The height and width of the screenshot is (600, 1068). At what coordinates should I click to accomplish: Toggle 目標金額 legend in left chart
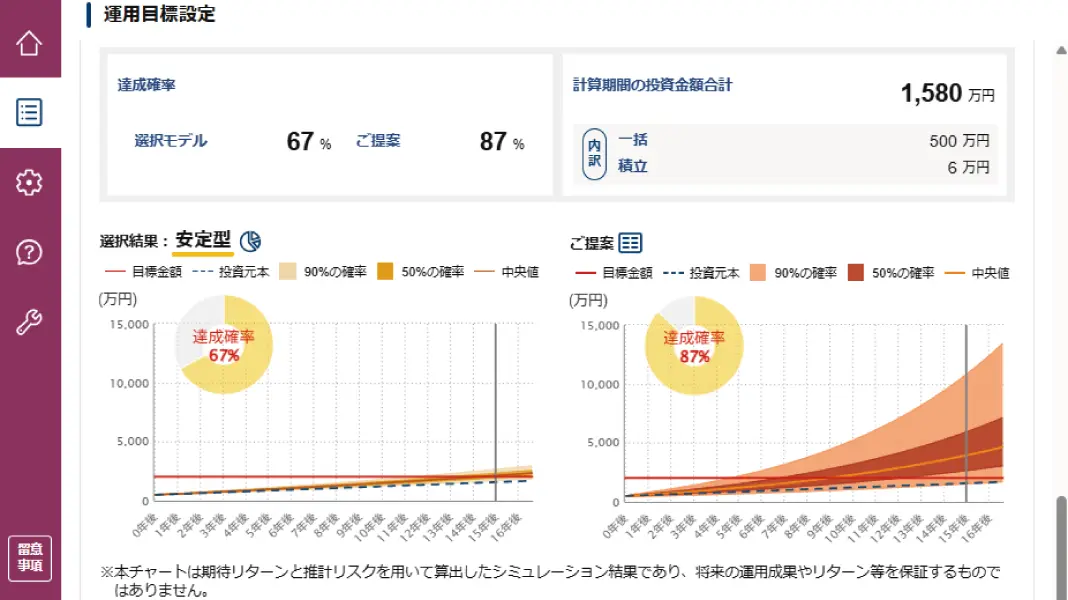144,272
